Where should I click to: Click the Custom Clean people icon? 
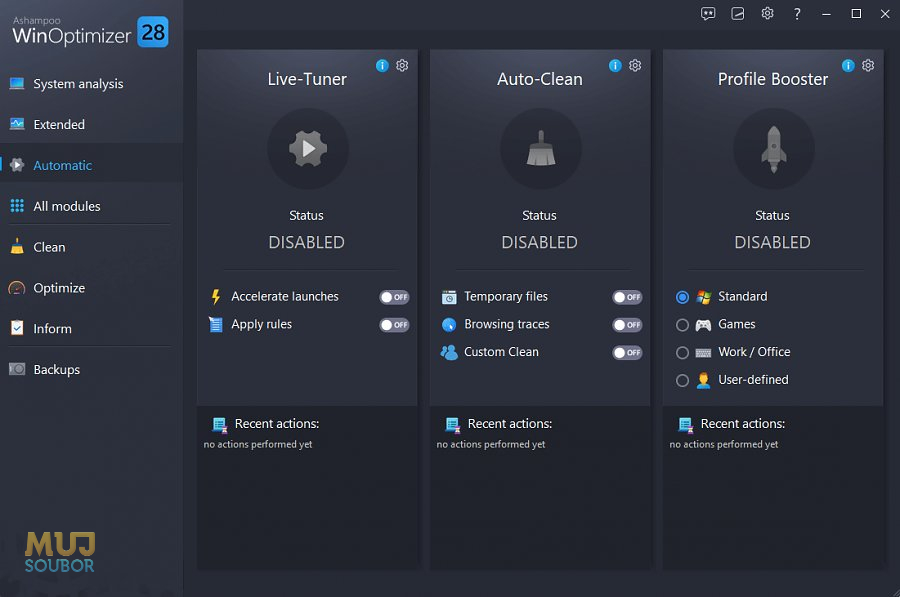(449, 352)
